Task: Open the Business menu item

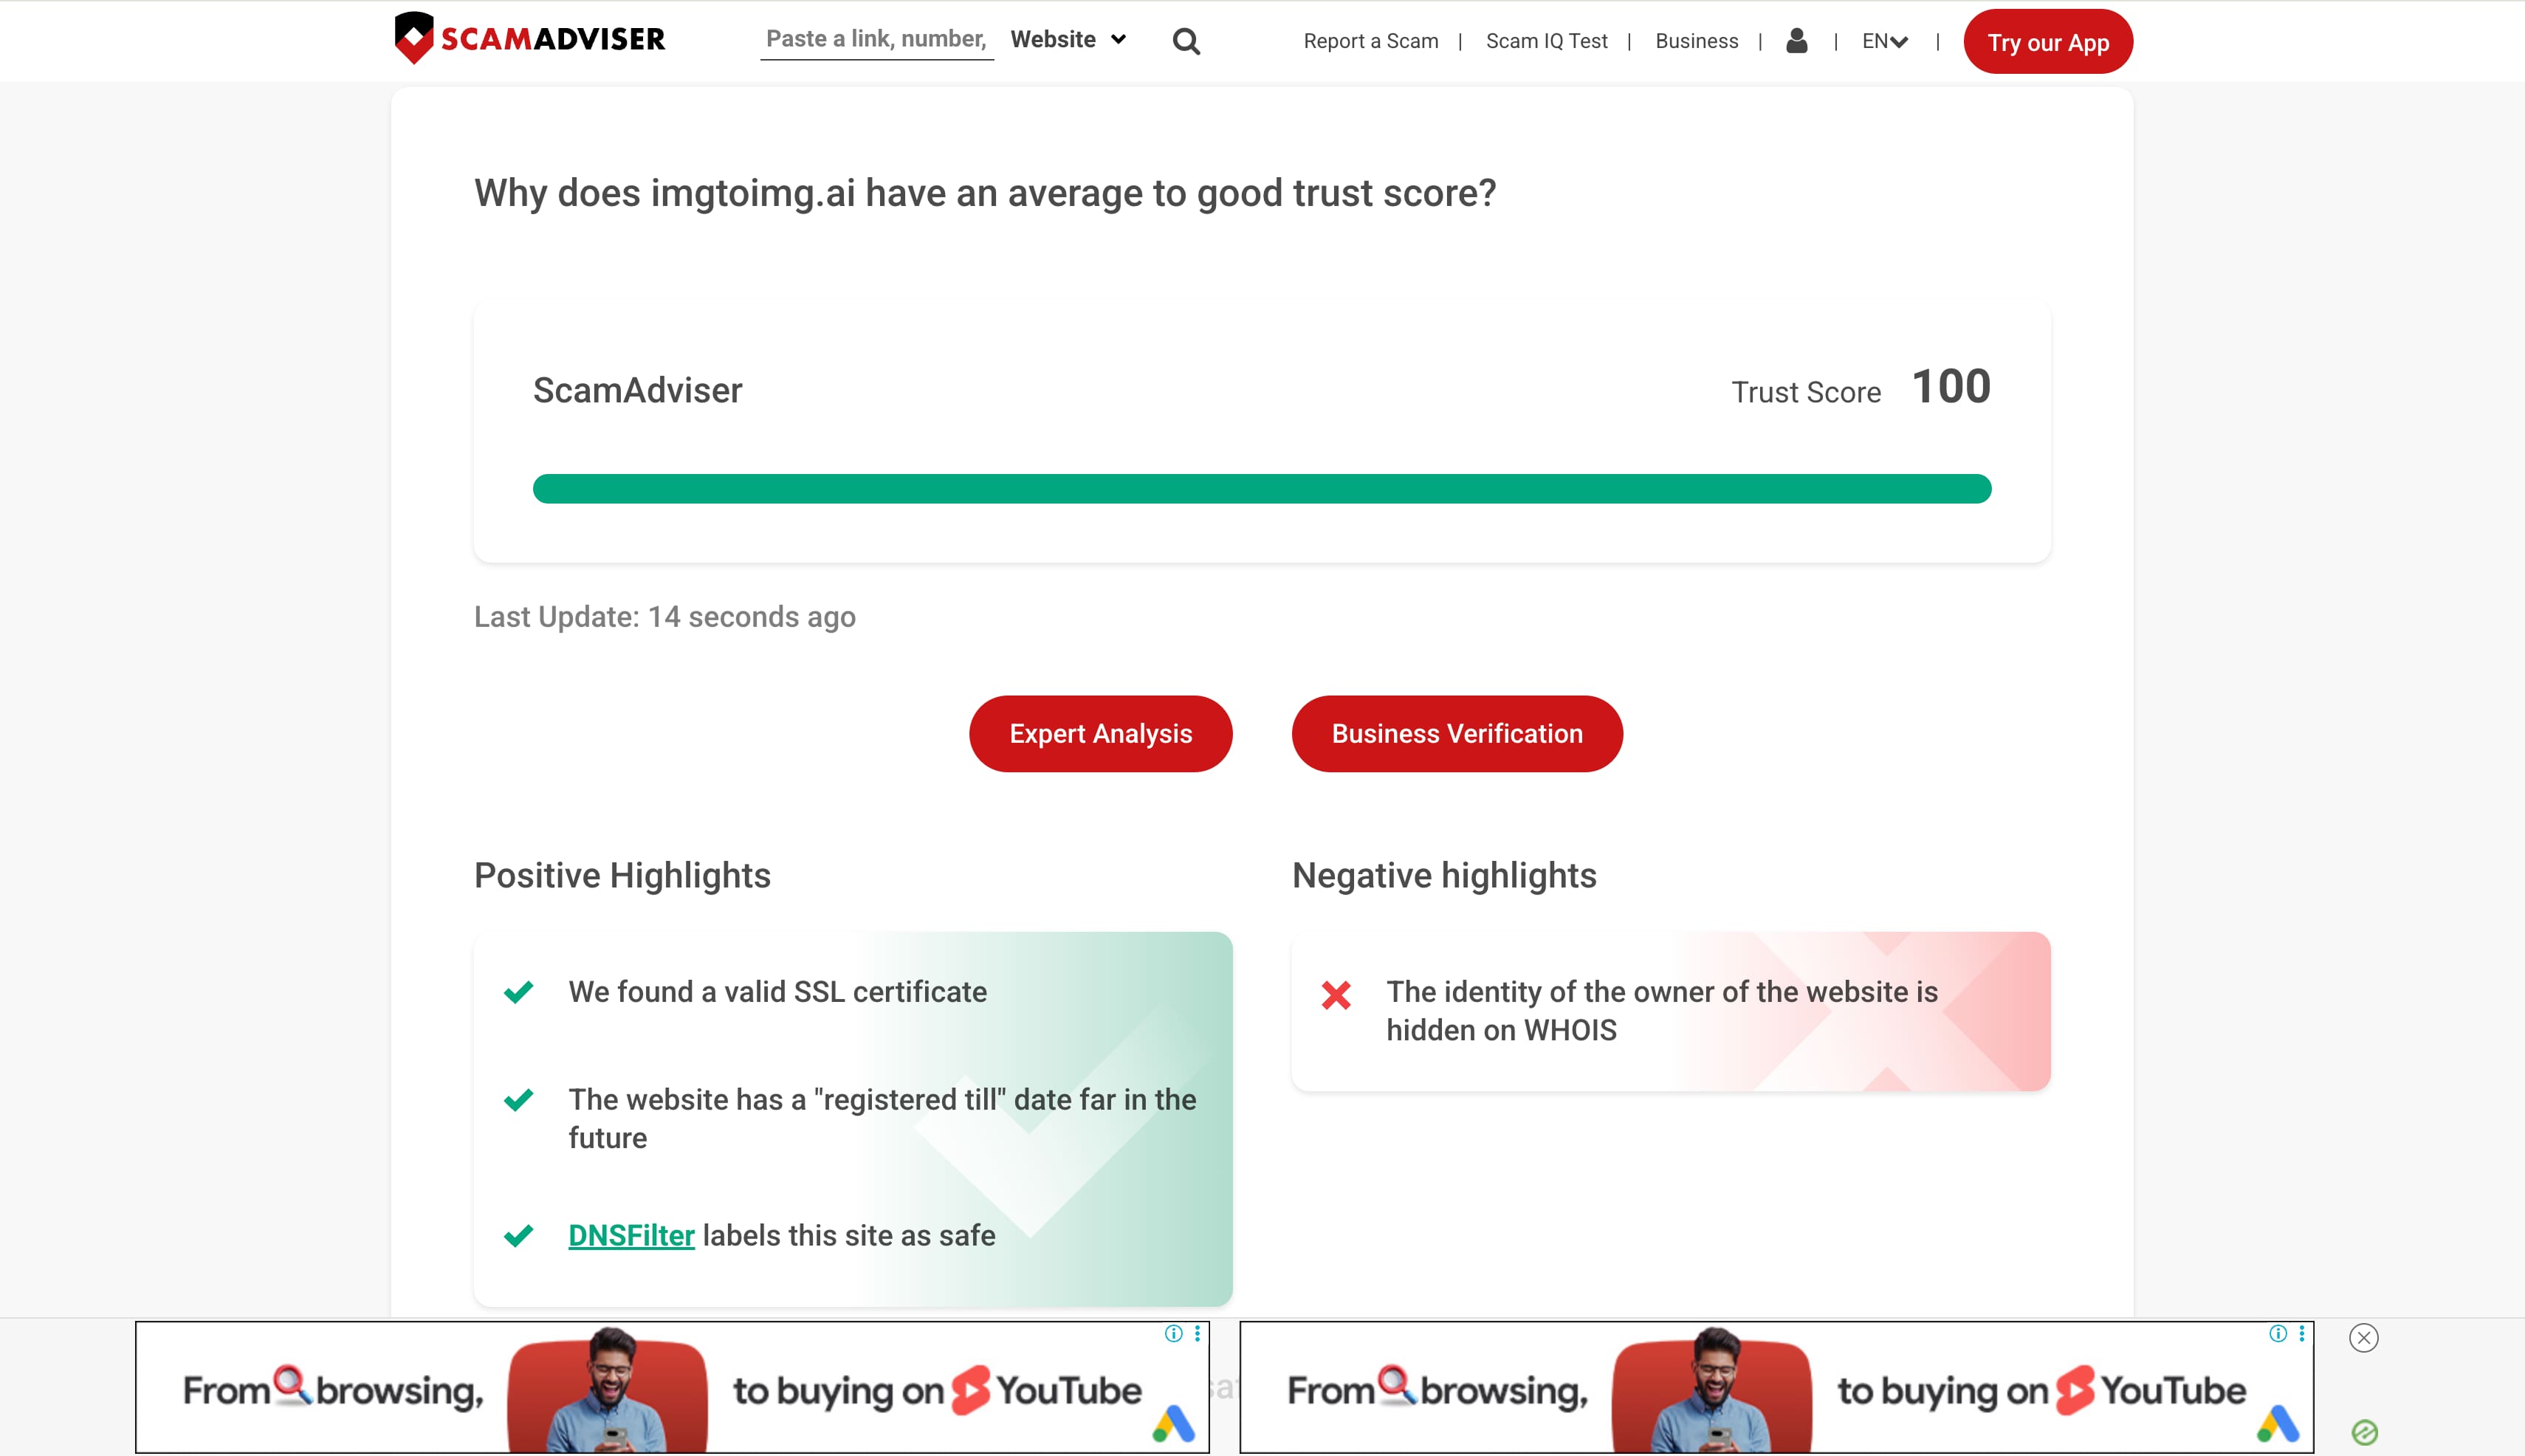Action: pos(1697,41)
